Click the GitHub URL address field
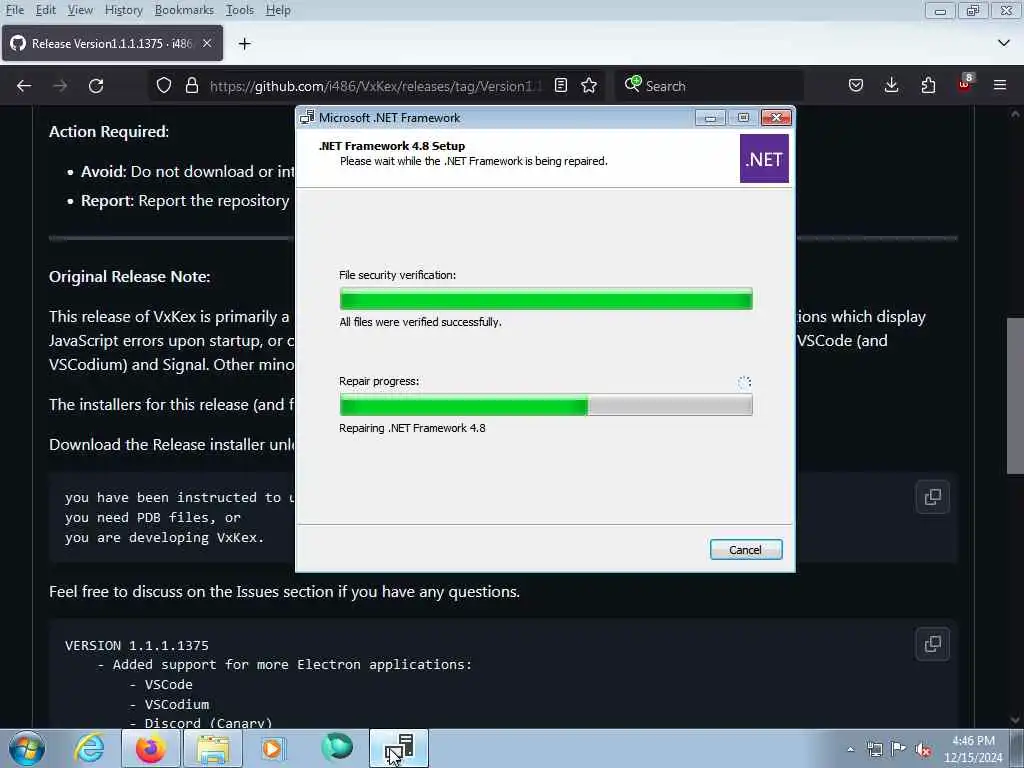 [x=376, y=86]
